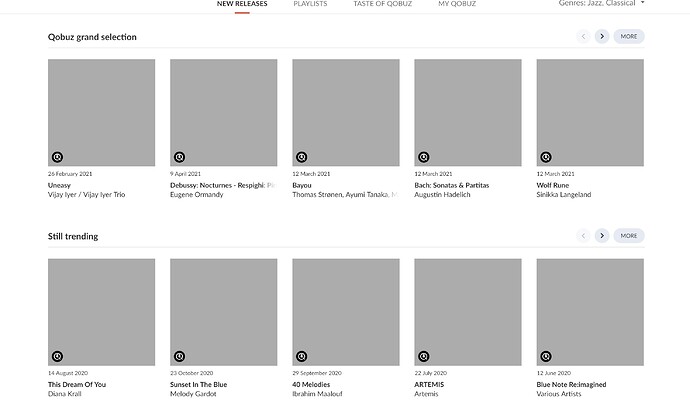The image size is (690, 407).
Task: Click the Qobuz grand selection heading
Action: (x=92, y=37)
